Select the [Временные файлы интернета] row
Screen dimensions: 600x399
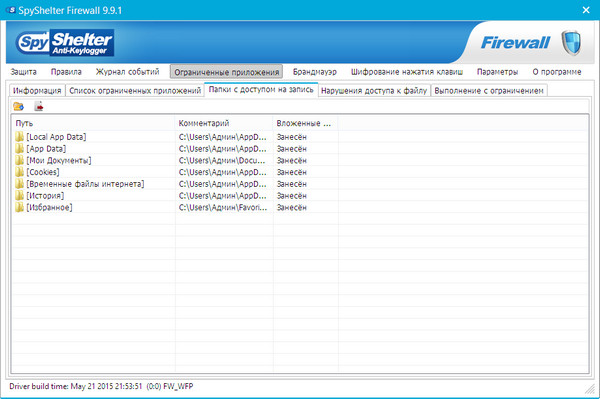tap(300, 184)
